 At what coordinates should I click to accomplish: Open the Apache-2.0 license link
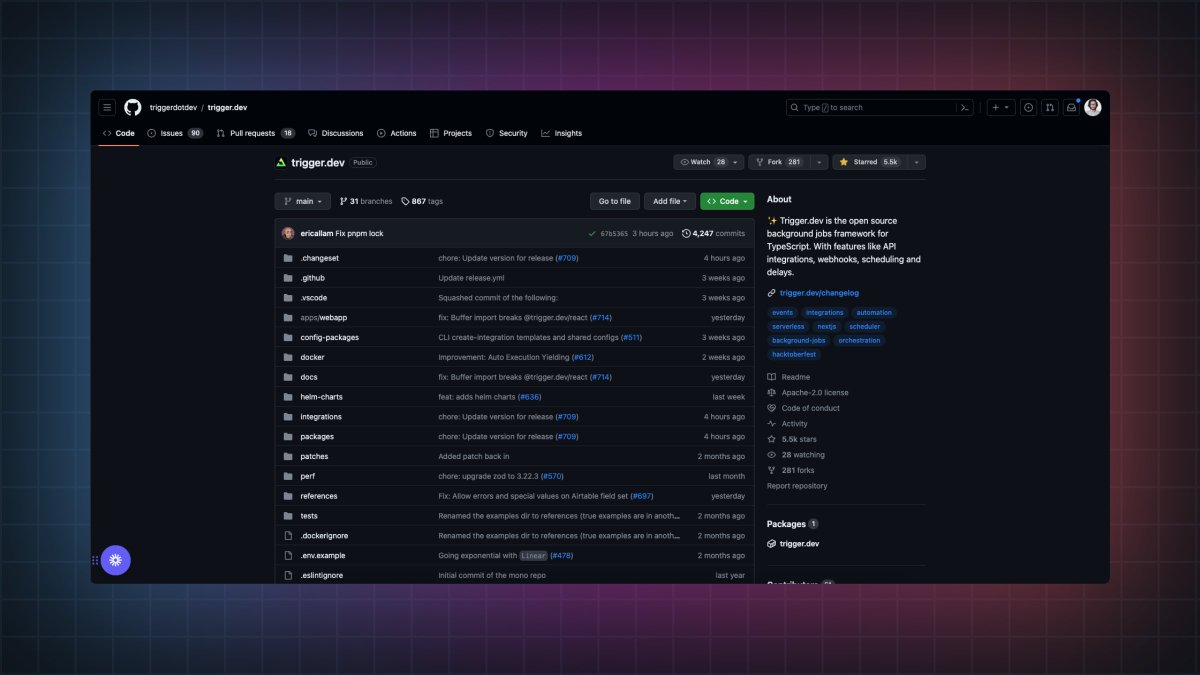coord(807,393)
